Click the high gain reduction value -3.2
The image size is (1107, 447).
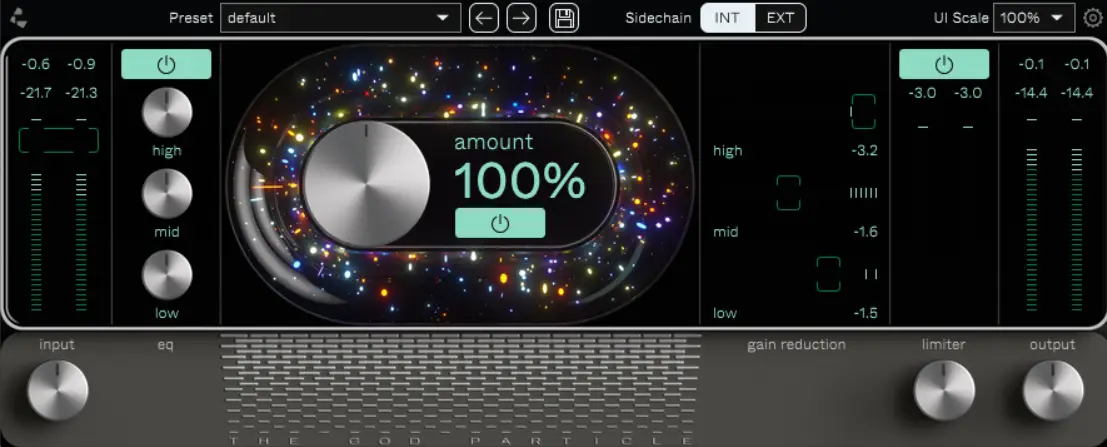pos(864,150)
